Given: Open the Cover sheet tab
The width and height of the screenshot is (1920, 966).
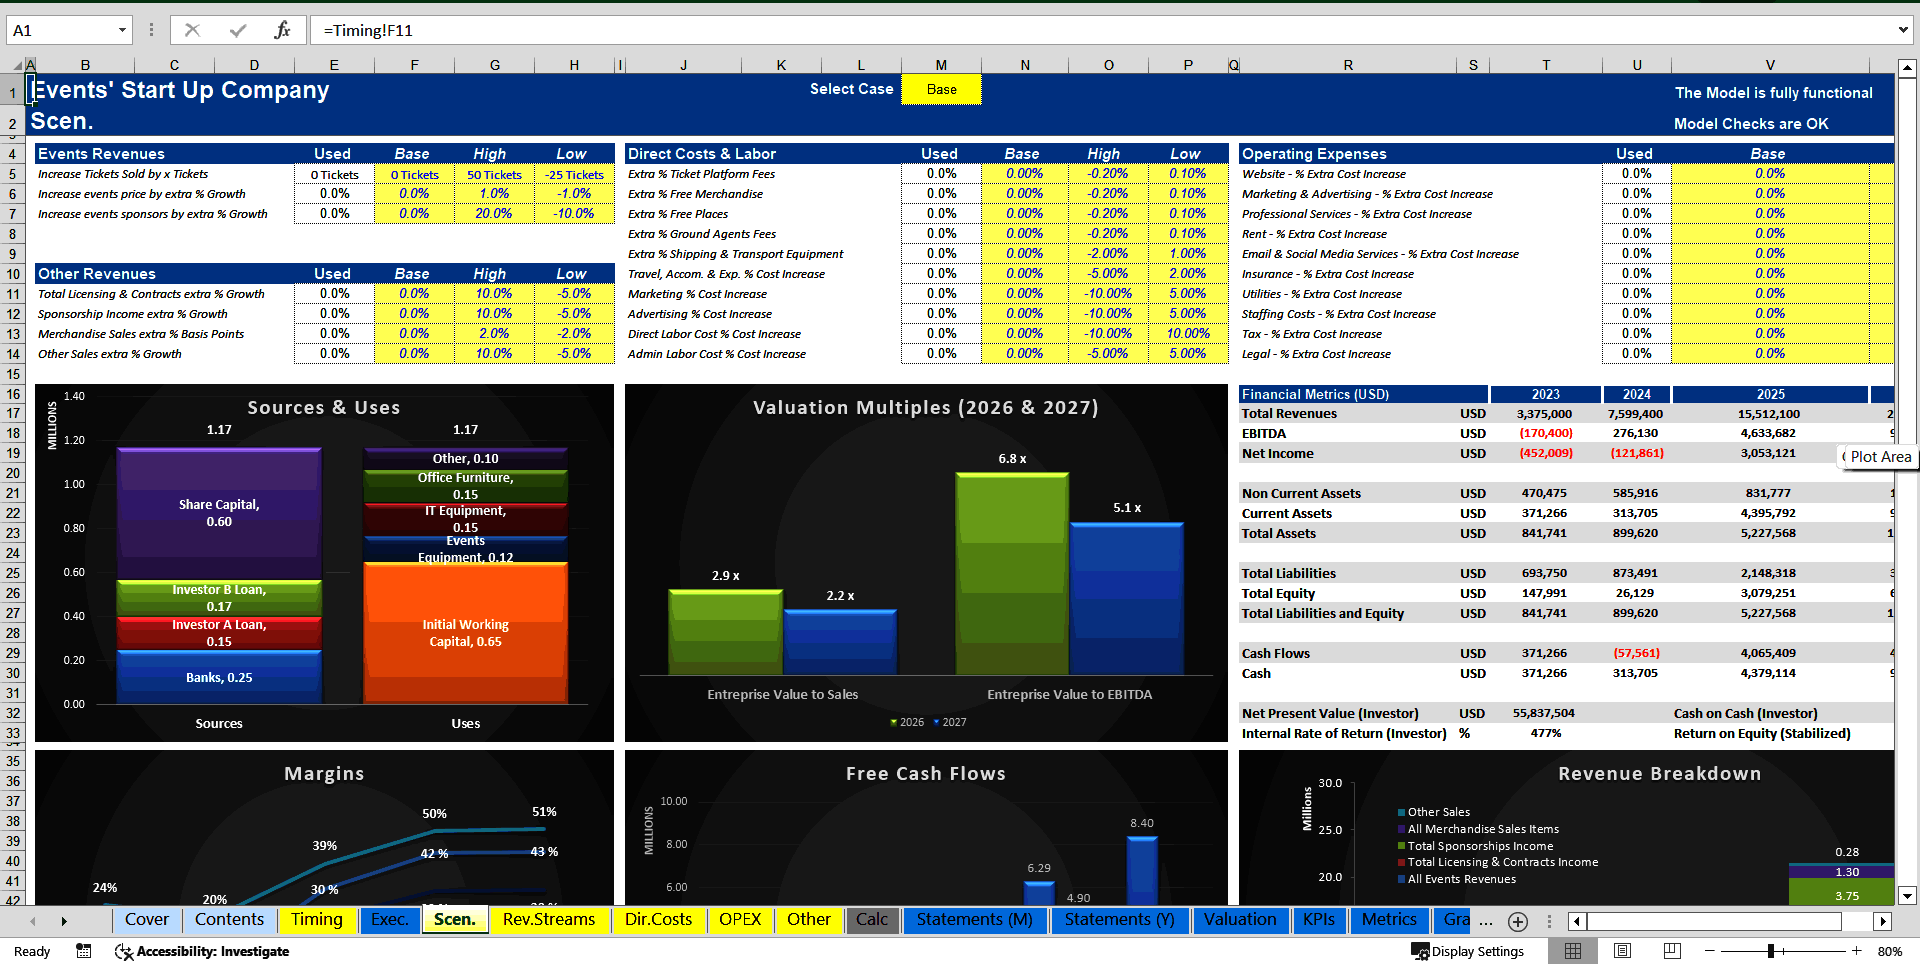Looking at the screenshot, I should click(x=147, y=920).
